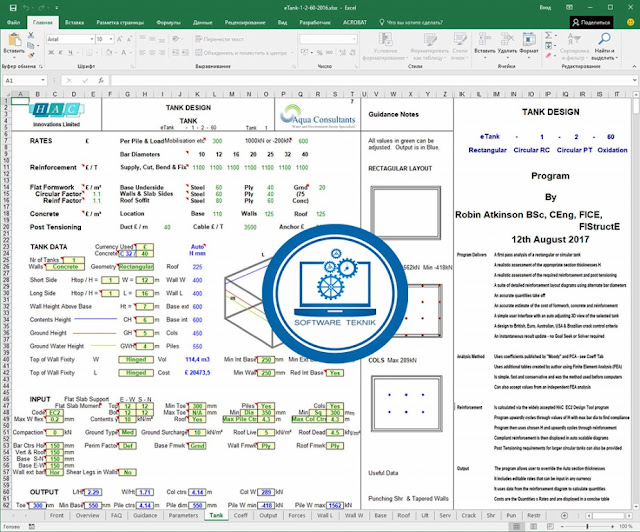Click the 'Что вы хотите сделать?' search box

[x=411, y=22]
